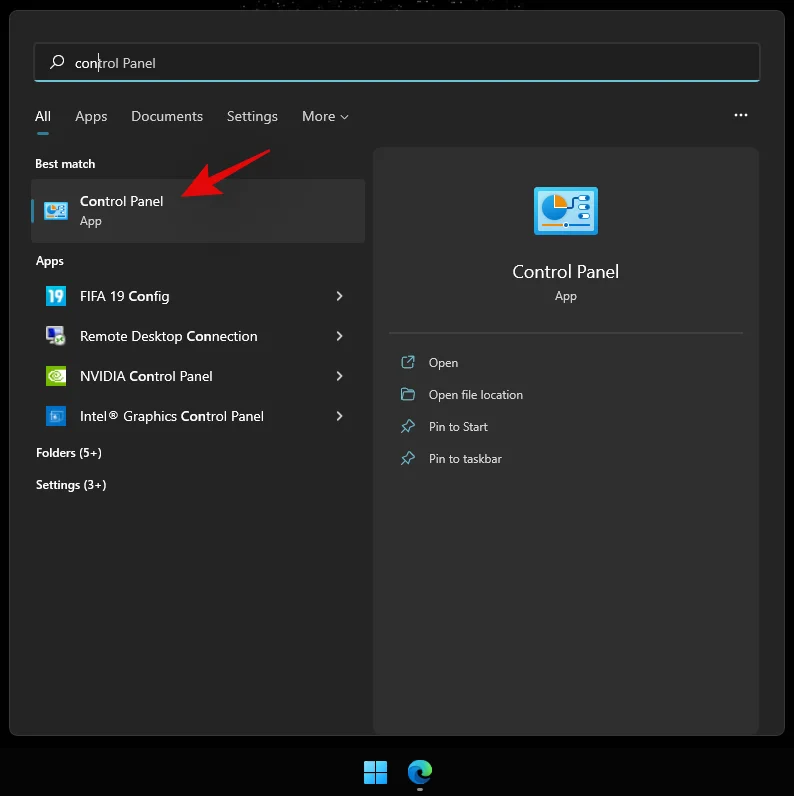794x796 pixels.
Task: Click the search magnifier icon
Action: click(57, 62)
